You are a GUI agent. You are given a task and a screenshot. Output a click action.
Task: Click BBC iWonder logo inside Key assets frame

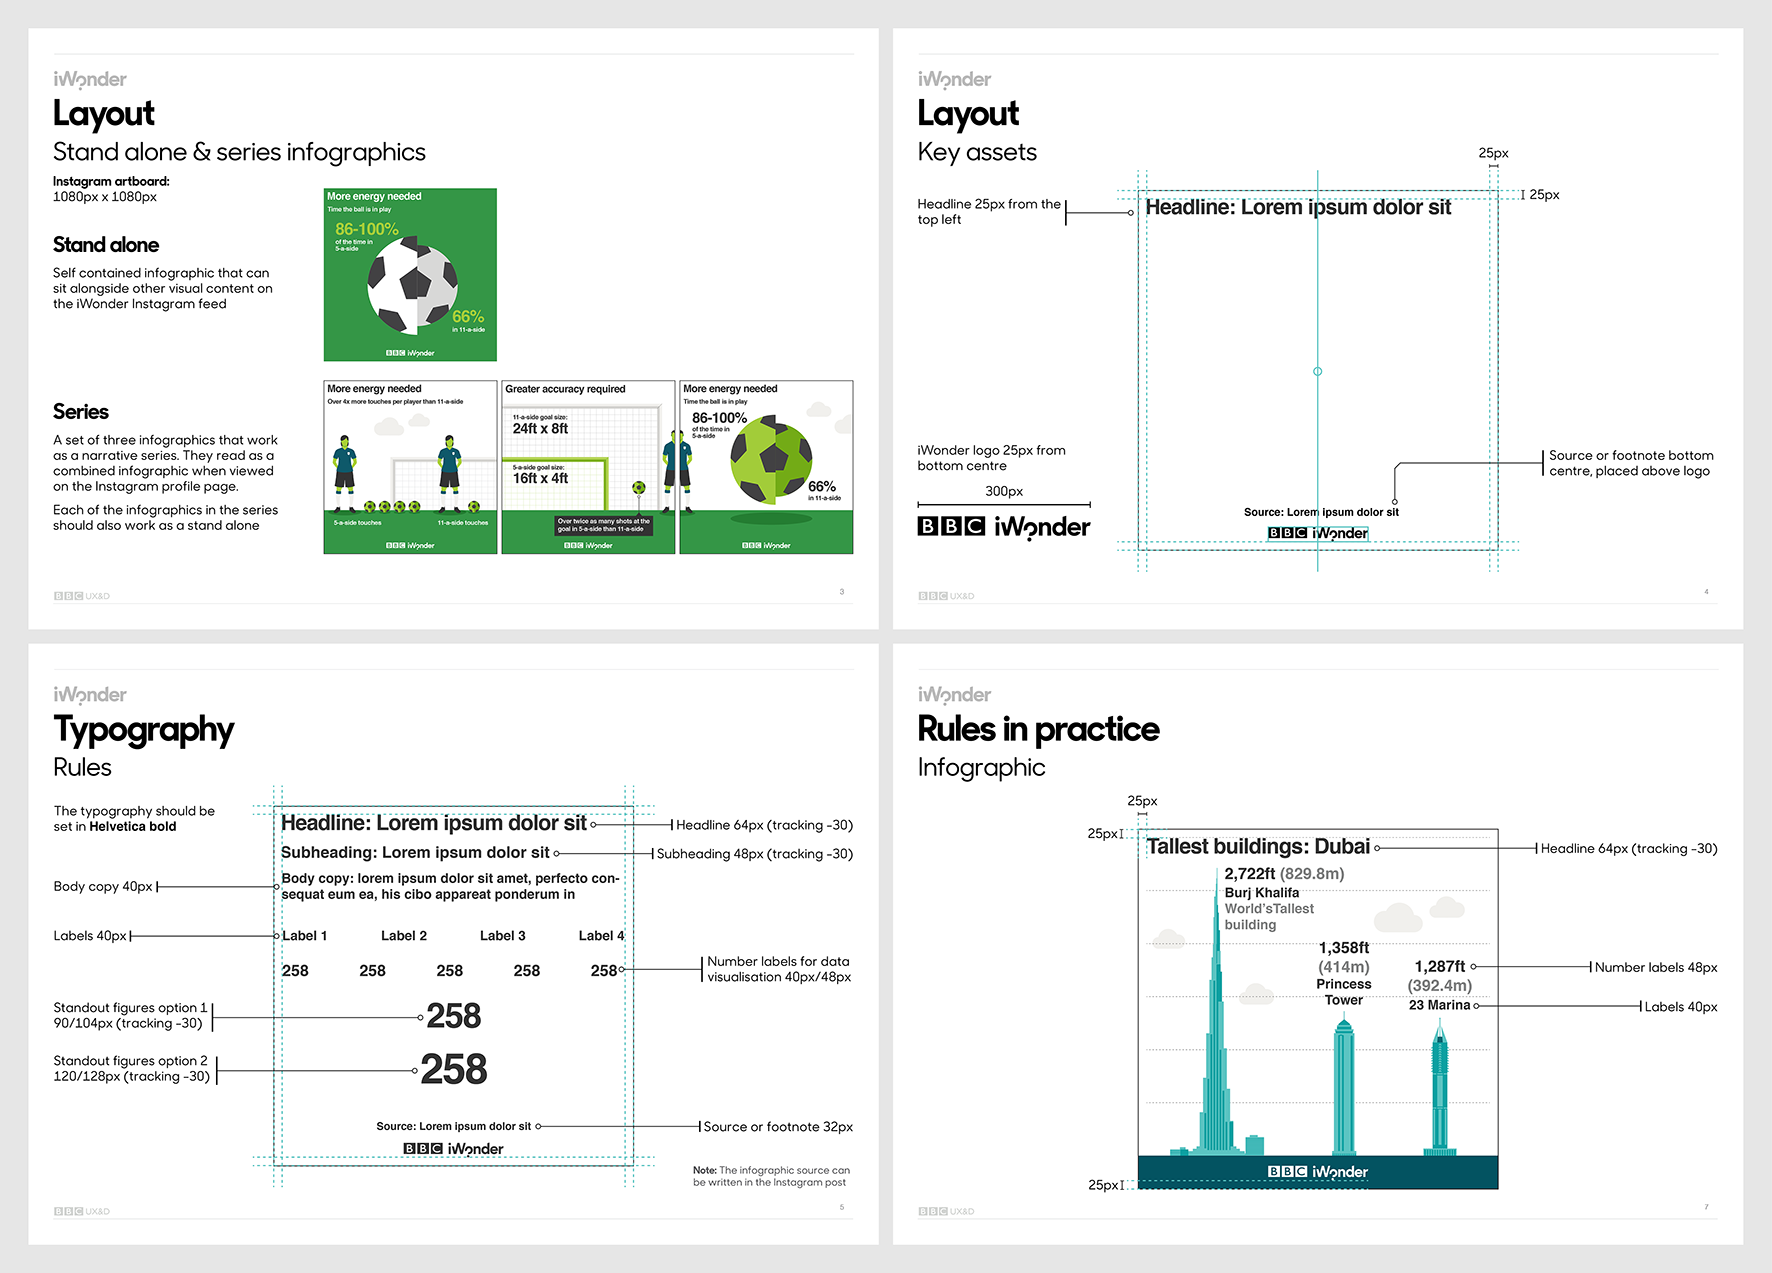point(1317,533)
